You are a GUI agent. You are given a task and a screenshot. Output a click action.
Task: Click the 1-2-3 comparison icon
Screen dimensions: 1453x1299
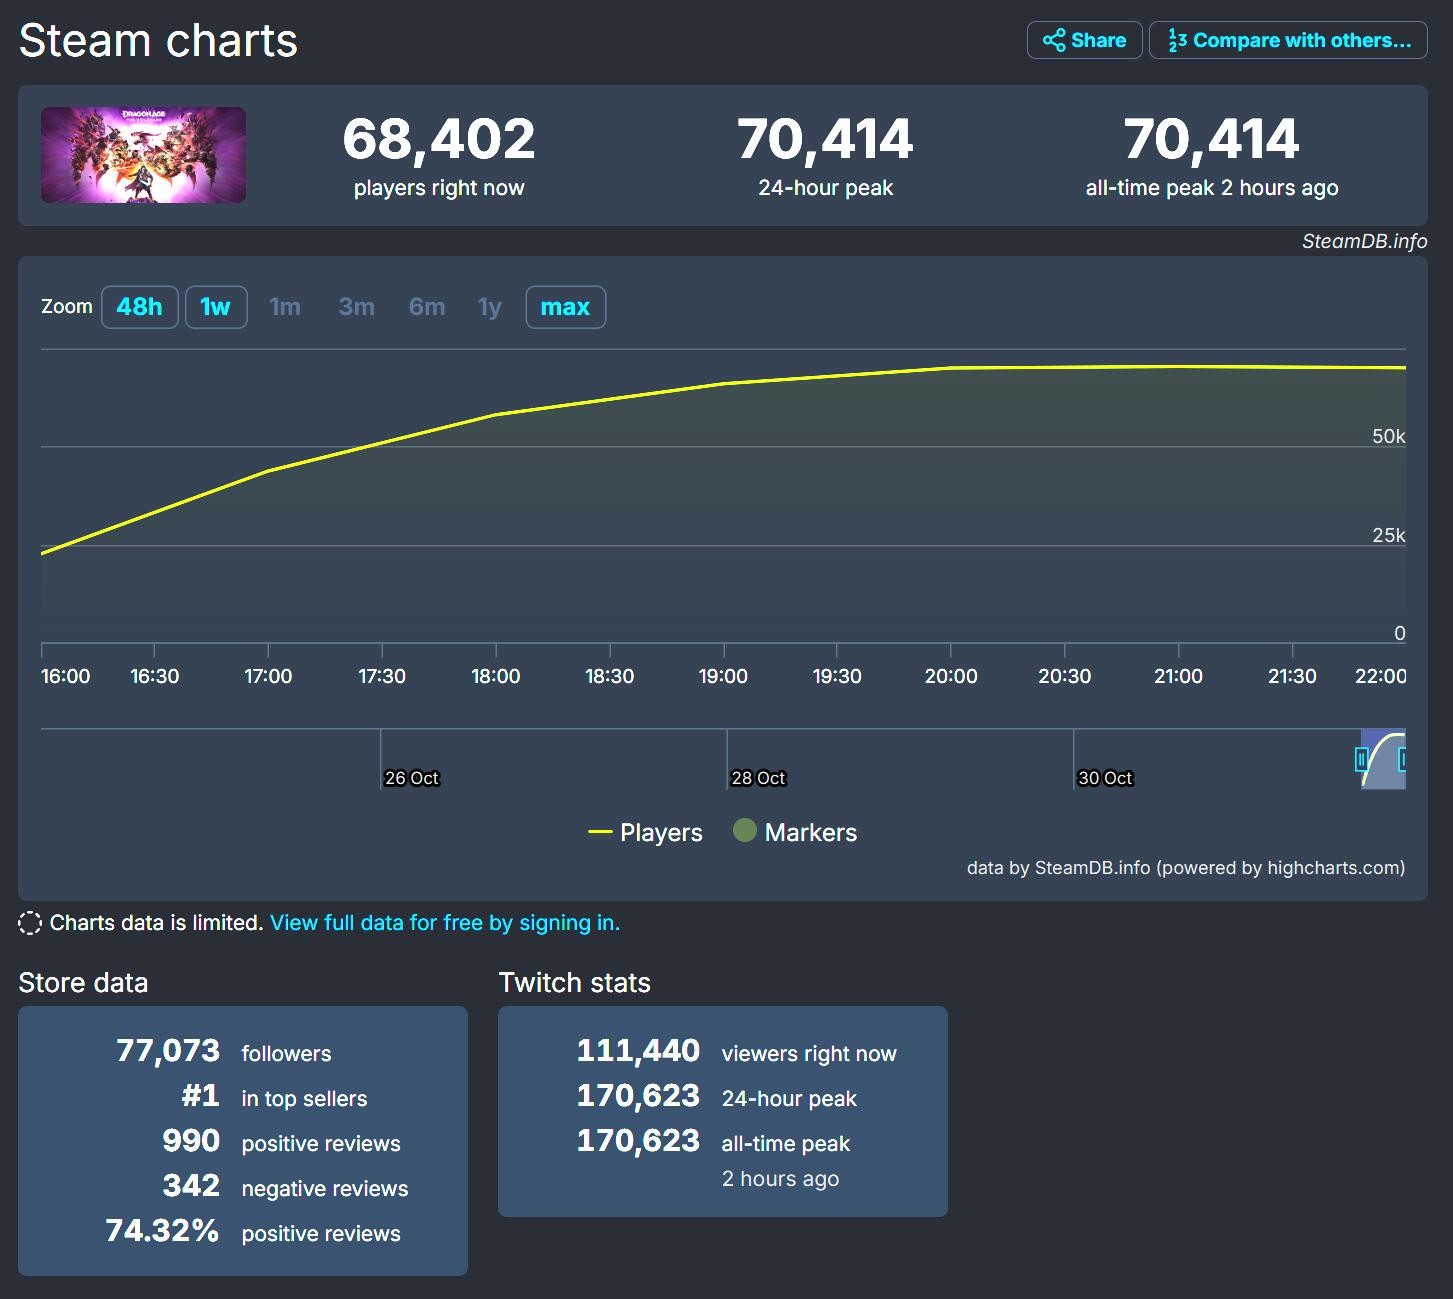[x=1176, y=40]
